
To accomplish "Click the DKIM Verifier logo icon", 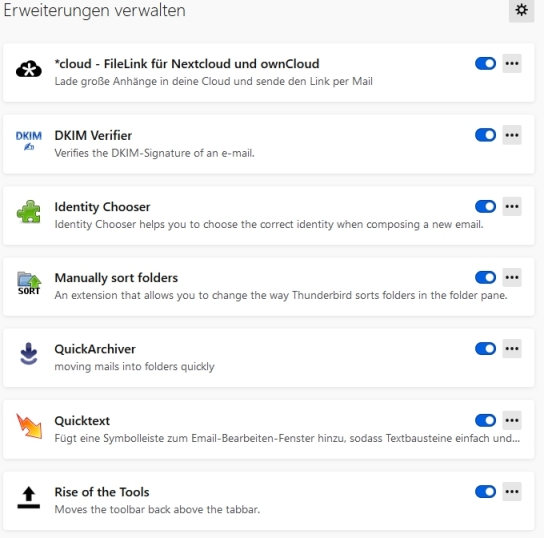I will click(29, 140).
